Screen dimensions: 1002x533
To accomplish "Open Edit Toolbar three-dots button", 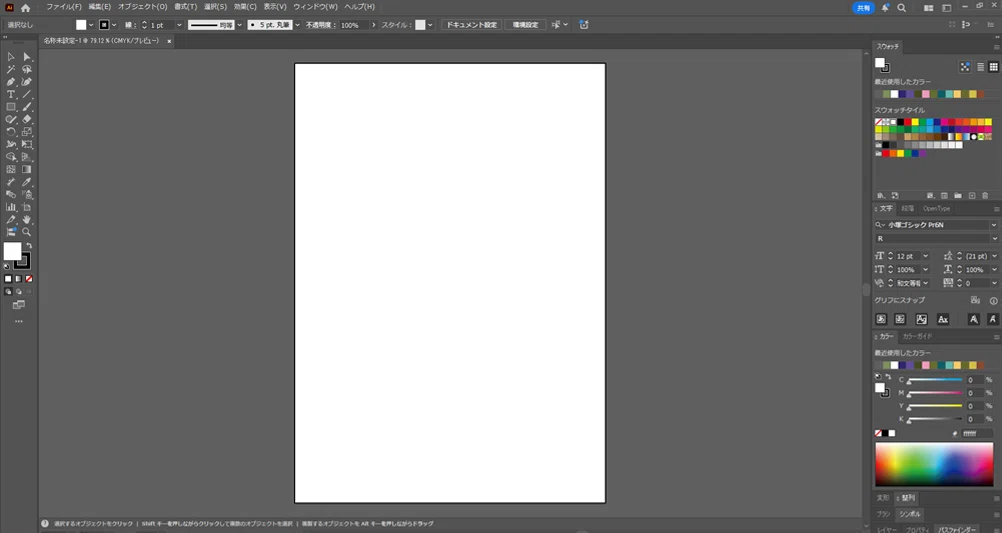I will 19,321.
